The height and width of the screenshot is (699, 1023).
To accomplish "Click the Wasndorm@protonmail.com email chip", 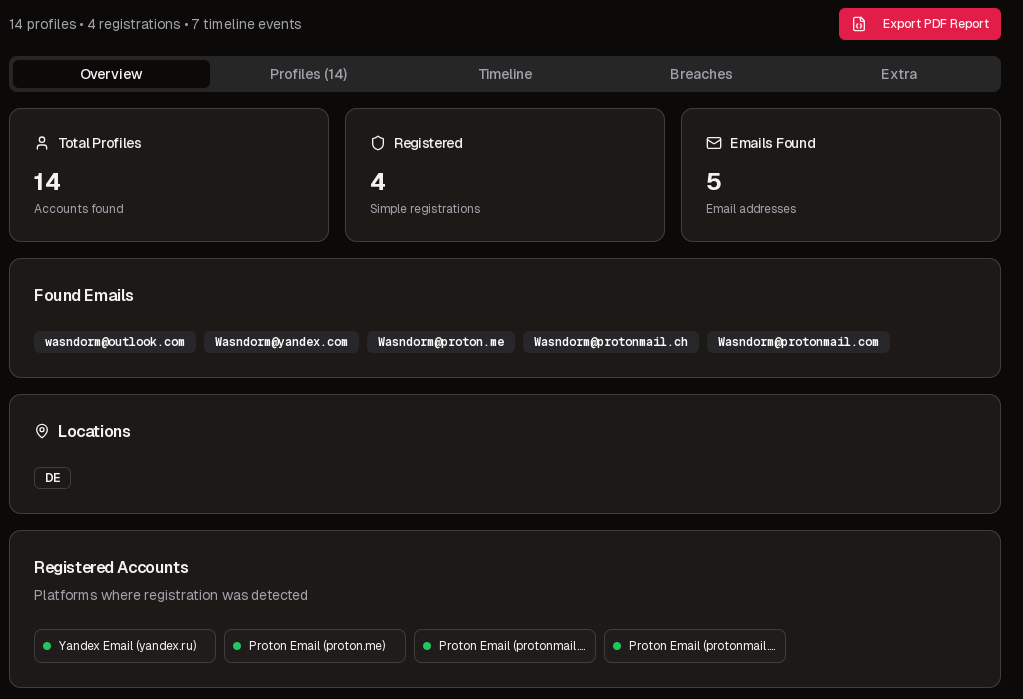I will point(798,342).
